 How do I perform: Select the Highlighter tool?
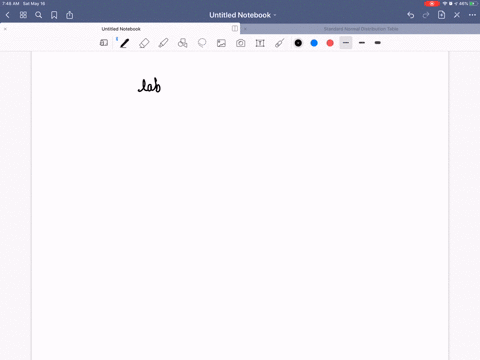(163, 43)
